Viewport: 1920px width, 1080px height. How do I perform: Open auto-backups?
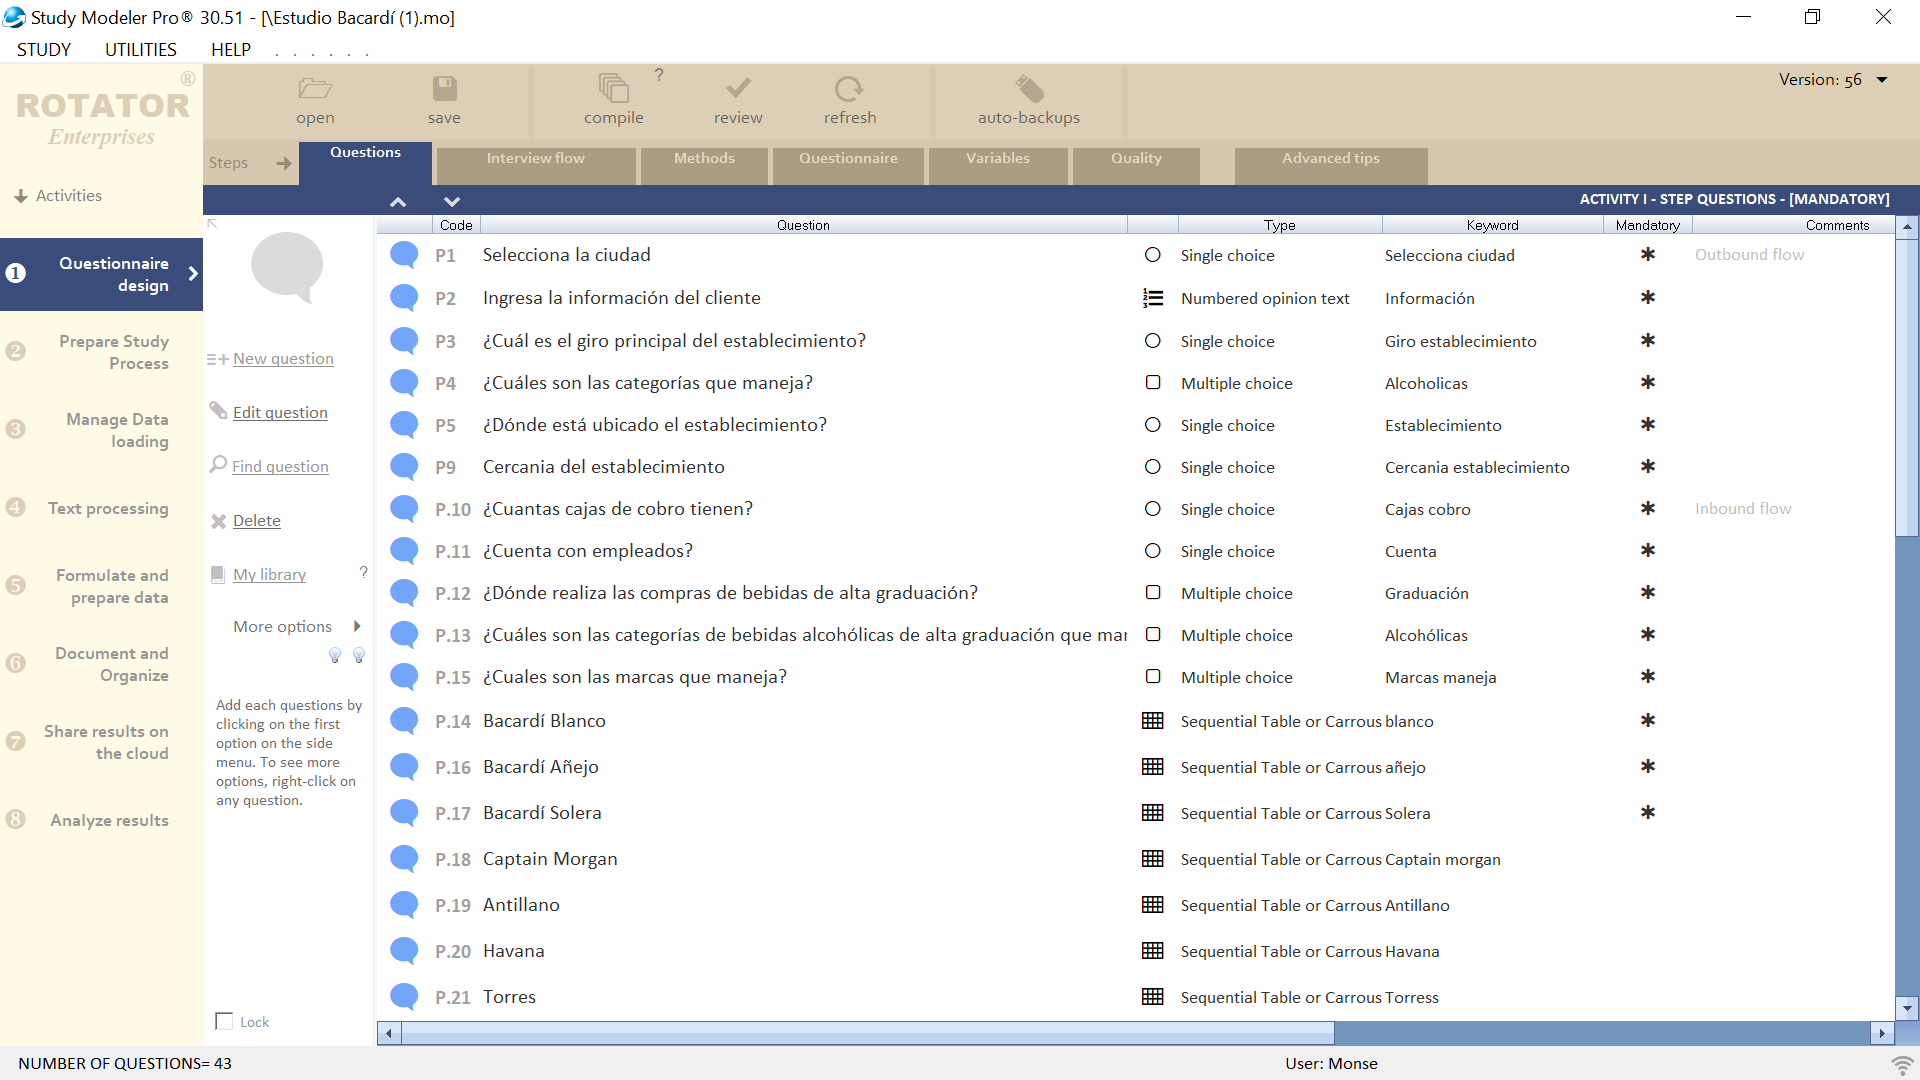click(1028, 100)
